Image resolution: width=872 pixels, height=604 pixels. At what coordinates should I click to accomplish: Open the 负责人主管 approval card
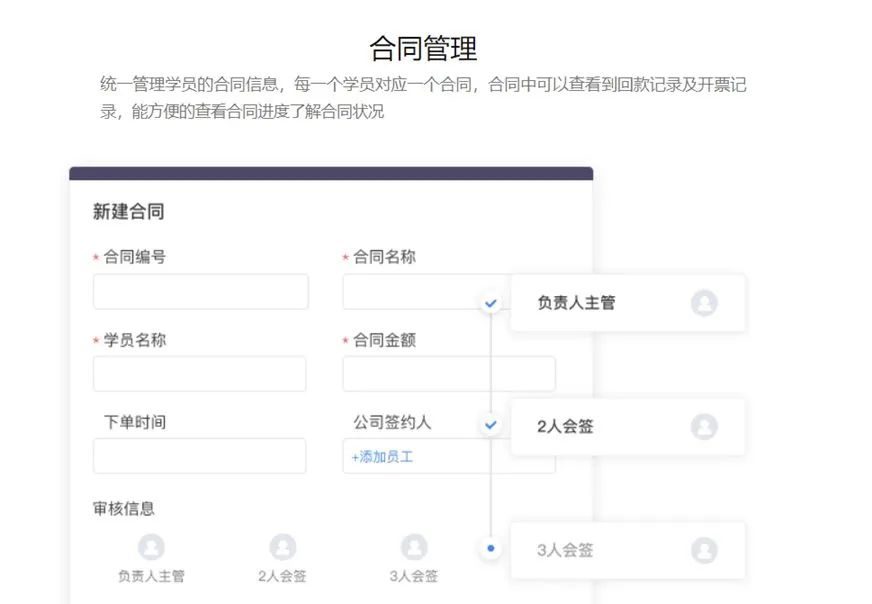[628, 303]
